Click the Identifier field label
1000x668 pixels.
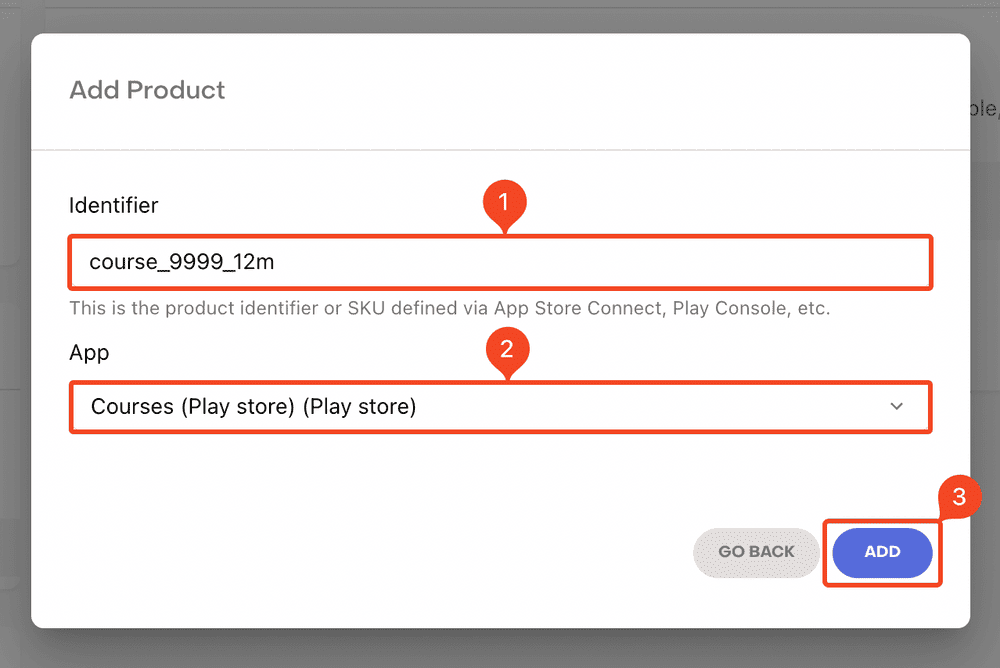(113, 206)
